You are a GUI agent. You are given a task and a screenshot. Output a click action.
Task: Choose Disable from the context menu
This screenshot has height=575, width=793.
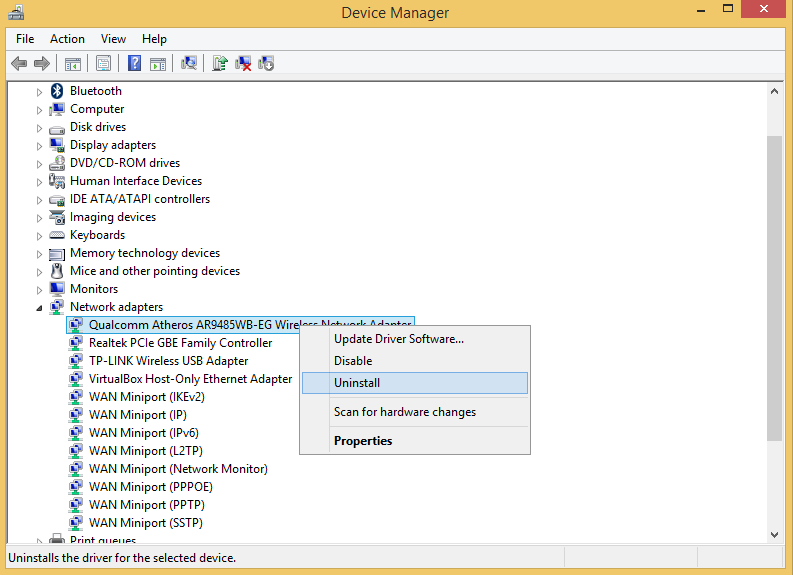point(415,361)
